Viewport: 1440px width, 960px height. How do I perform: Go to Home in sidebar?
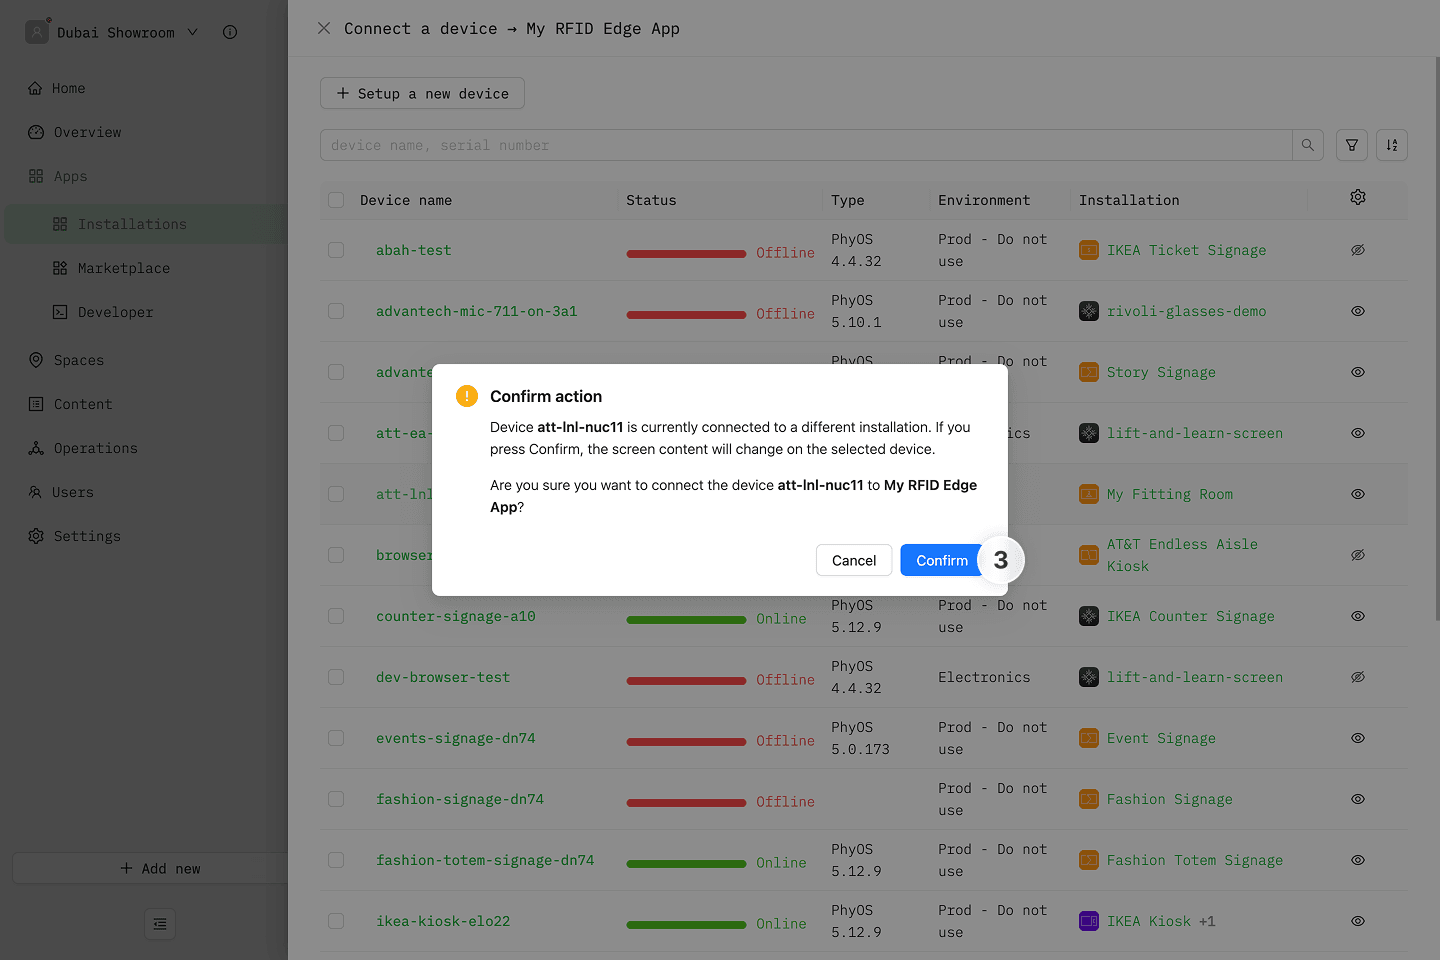tap(69, 88)
